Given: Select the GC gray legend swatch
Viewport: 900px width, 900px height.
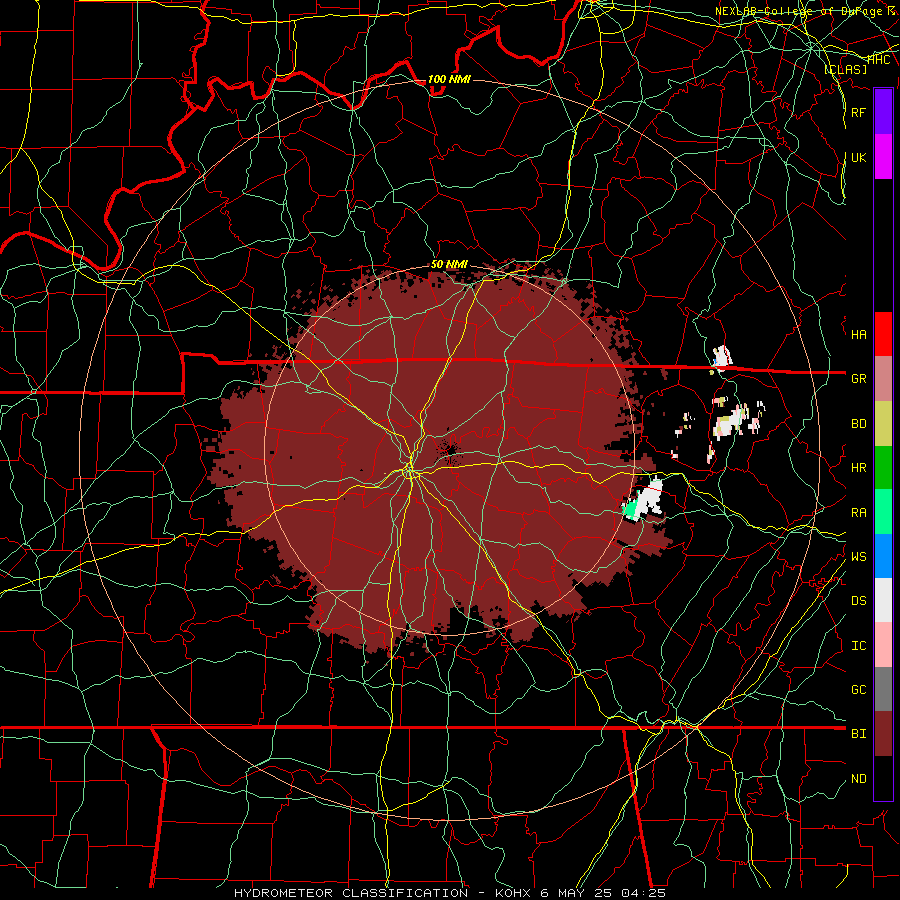Looking at the screenshot, I should click(883, 689).
